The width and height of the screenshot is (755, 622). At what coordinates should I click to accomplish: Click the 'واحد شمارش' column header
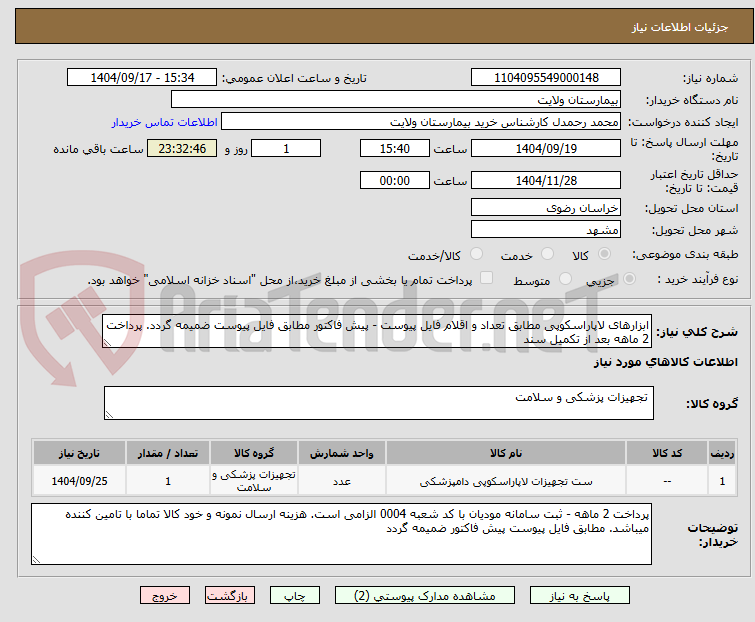click(x=342, y=453)
